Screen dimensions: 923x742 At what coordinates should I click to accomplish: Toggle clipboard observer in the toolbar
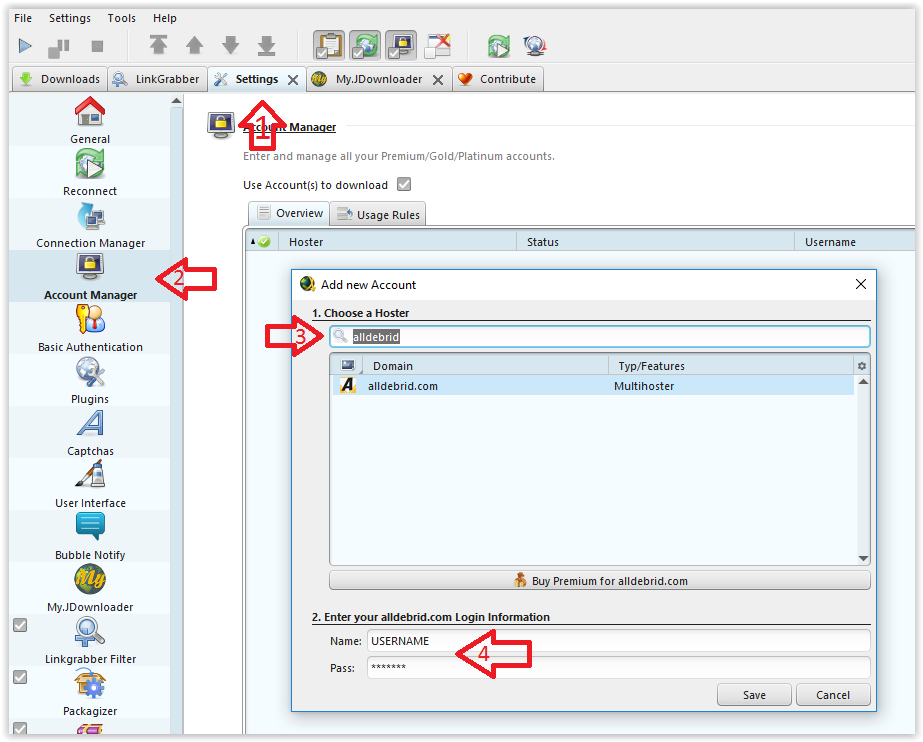point(329,45)
